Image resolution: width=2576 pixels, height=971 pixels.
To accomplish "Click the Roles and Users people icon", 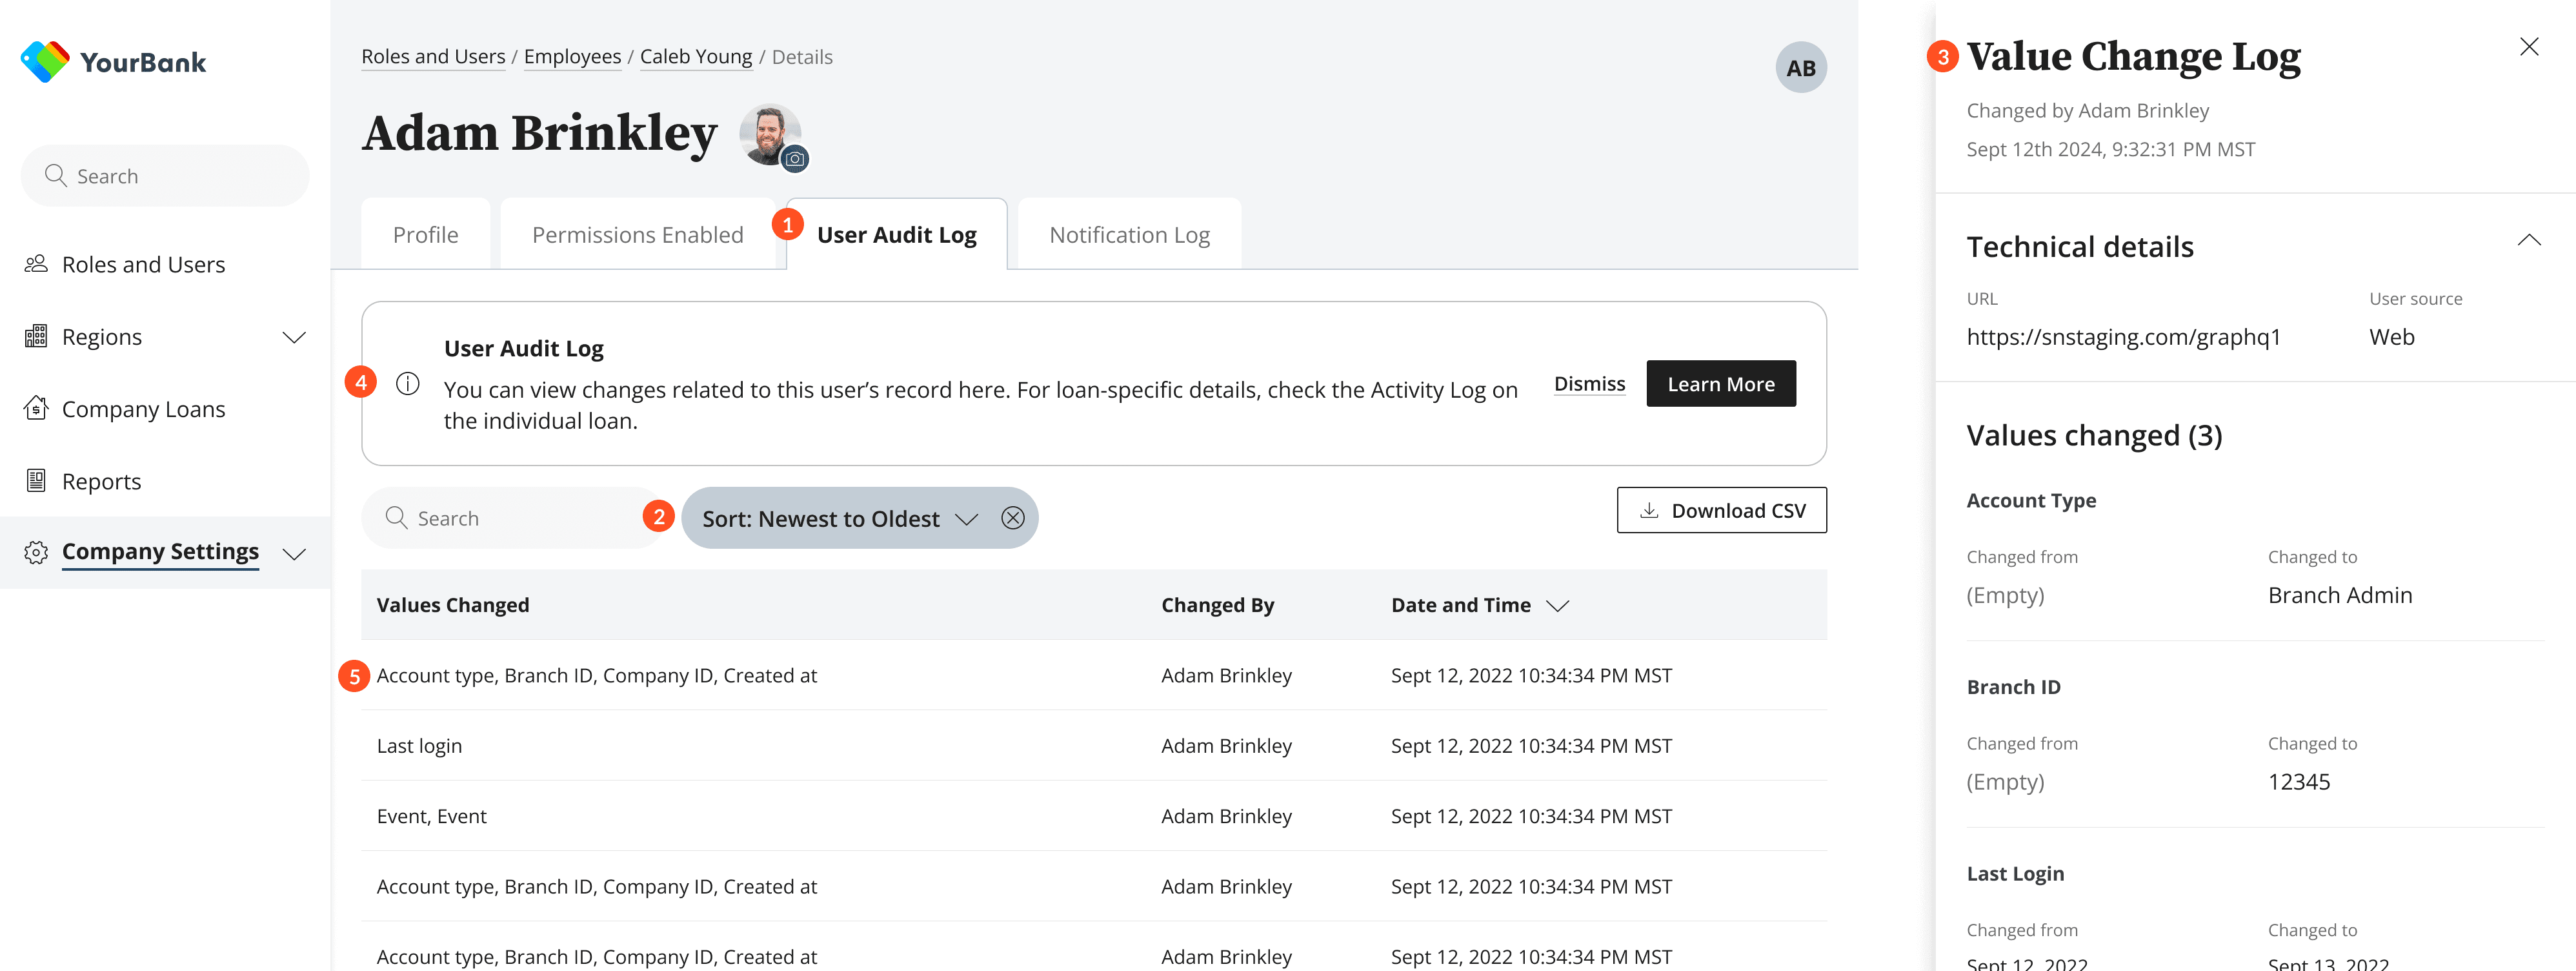I will (36, 264).
